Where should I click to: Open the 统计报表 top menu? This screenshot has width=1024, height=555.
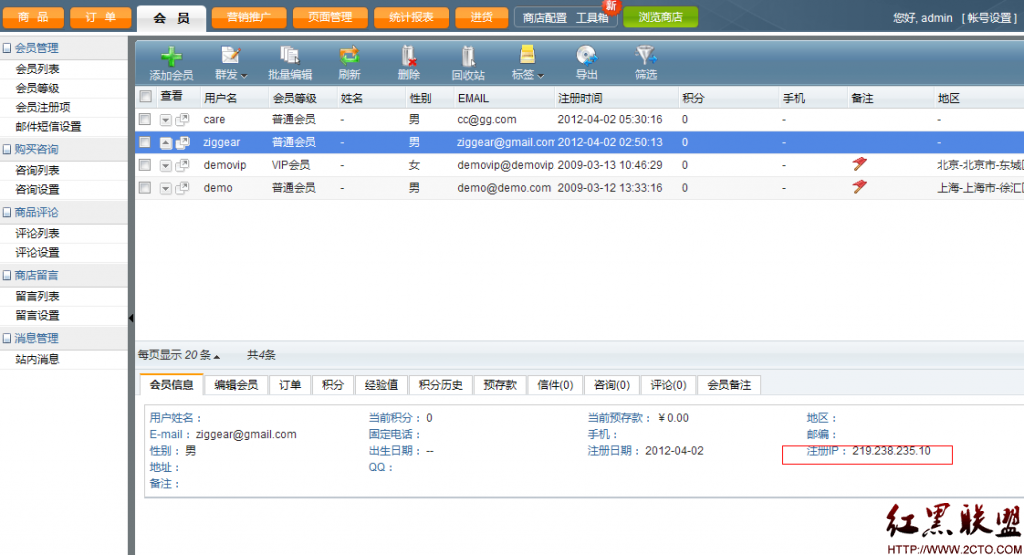pos(411,18)
